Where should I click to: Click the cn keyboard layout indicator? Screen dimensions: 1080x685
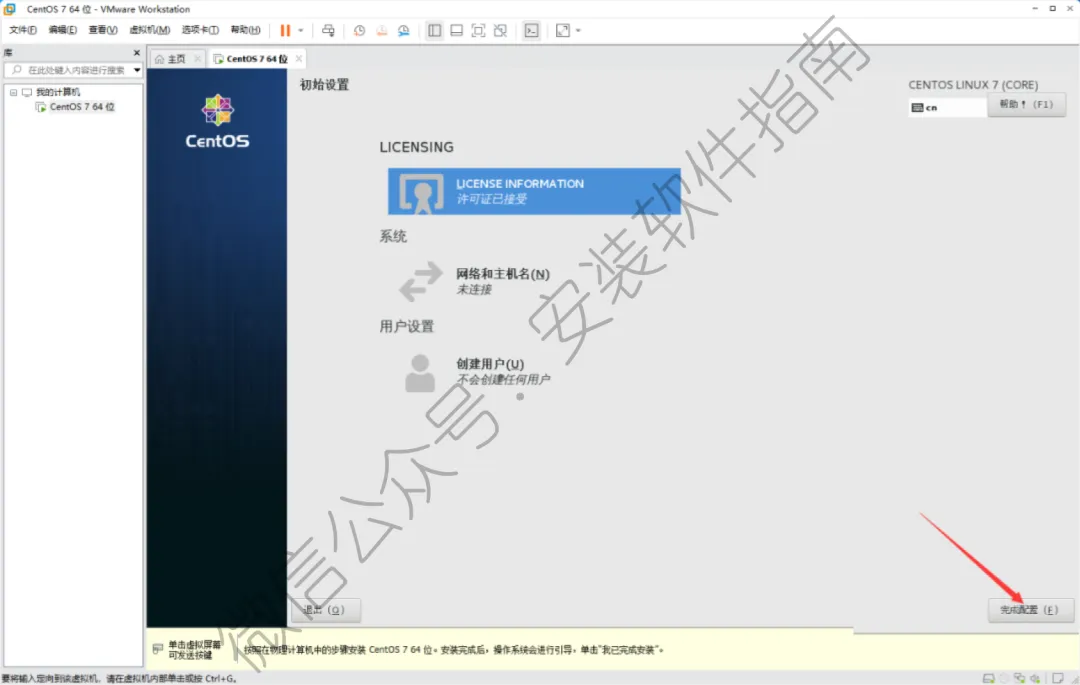click(x=948, y=107)
